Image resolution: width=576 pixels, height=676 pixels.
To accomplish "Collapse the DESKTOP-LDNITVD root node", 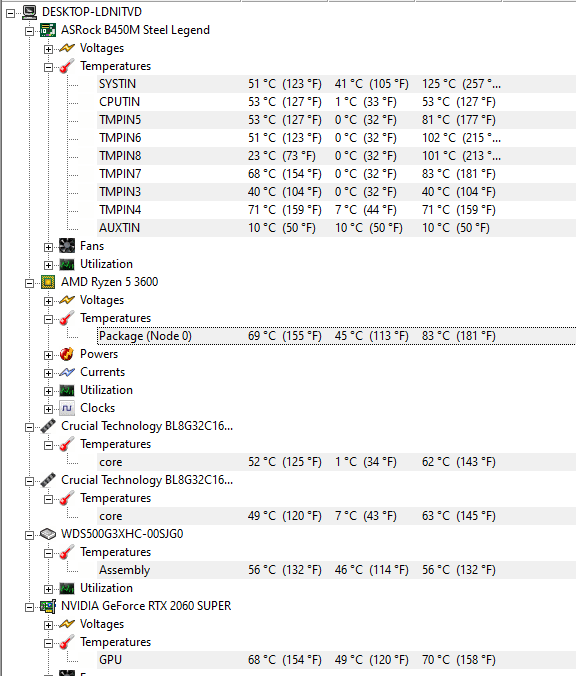I will 10,13.
